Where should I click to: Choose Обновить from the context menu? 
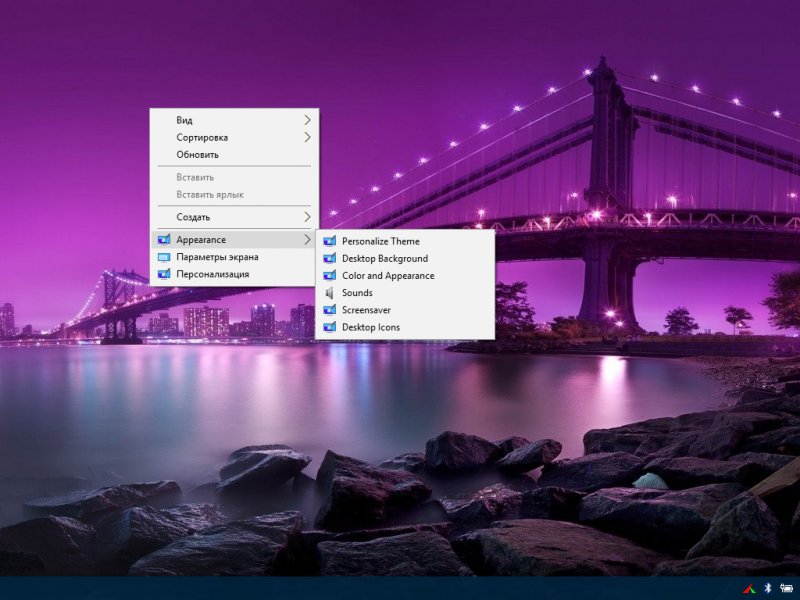234,155
